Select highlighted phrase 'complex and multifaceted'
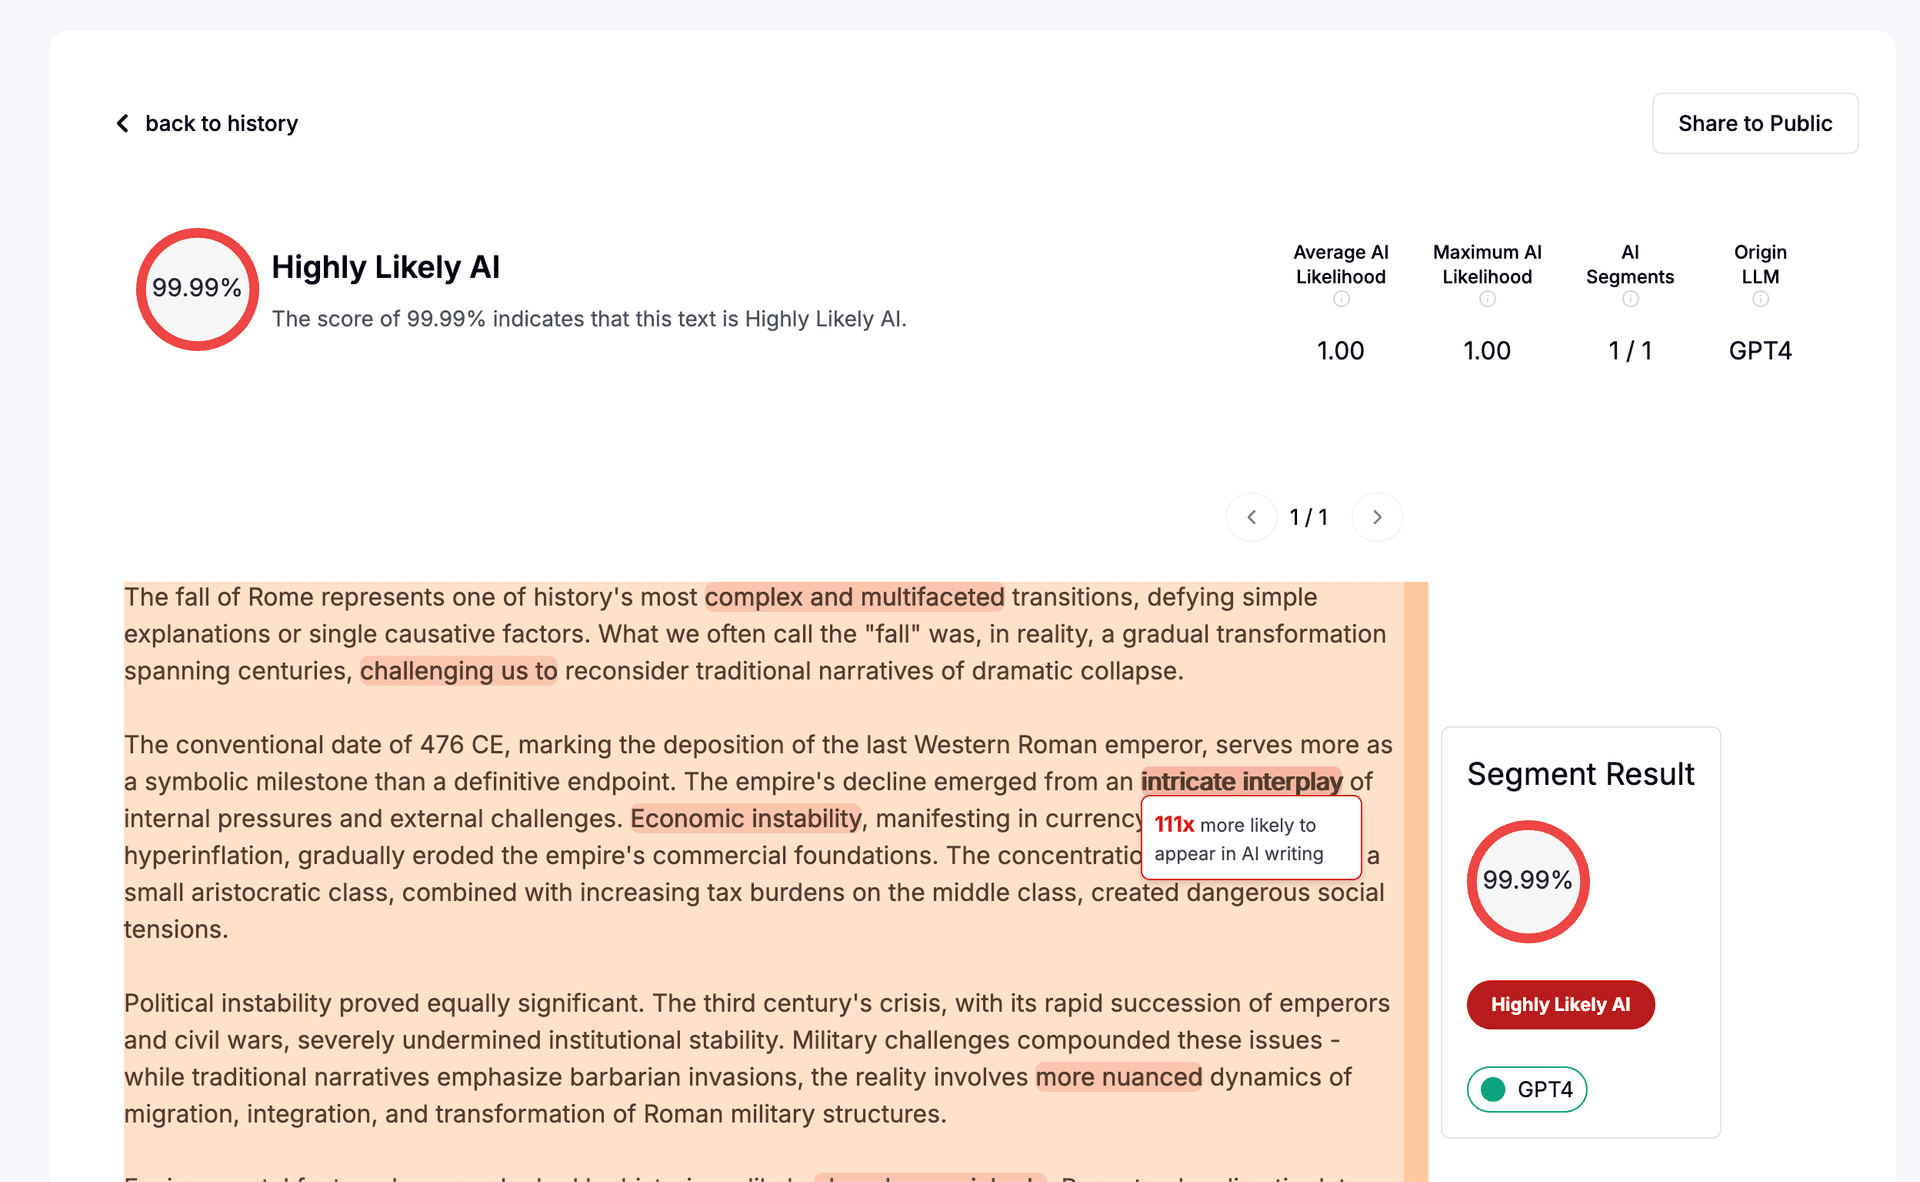 [853, 597]
